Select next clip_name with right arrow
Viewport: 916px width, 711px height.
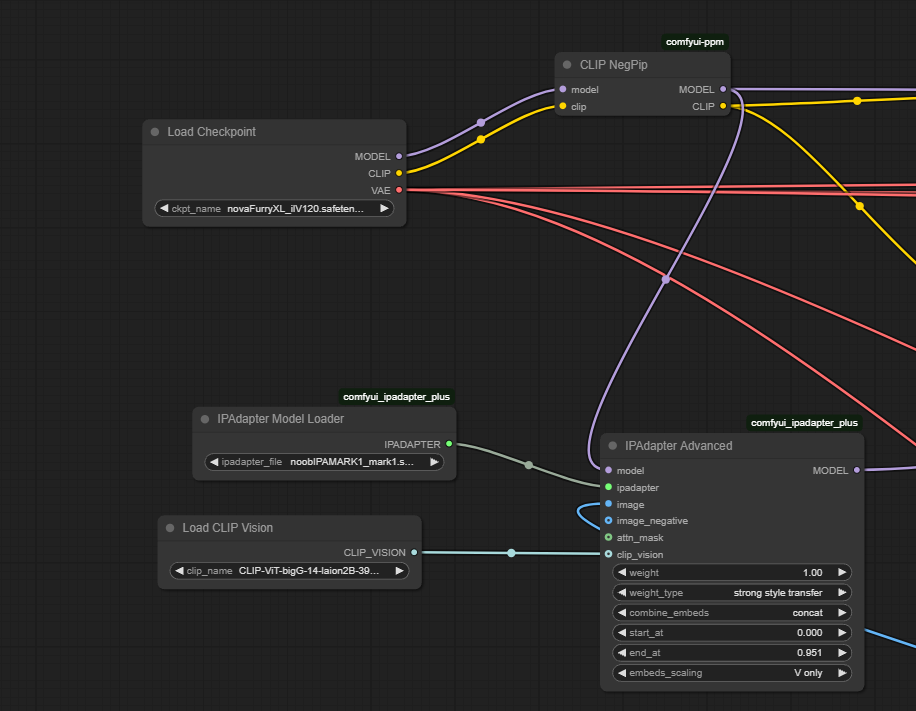coord(400,571)
